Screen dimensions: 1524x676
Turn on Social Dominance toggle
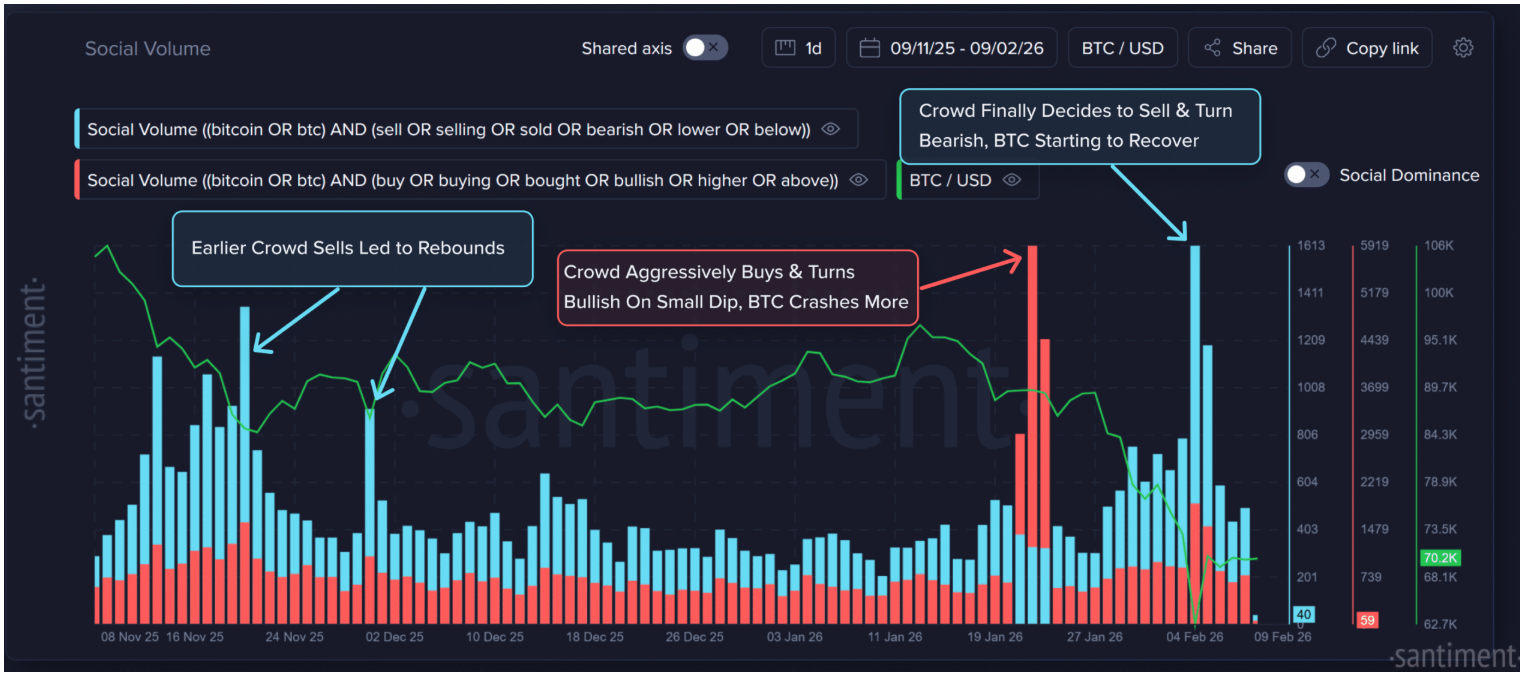pyautogui.click(x=1307, y=175)
